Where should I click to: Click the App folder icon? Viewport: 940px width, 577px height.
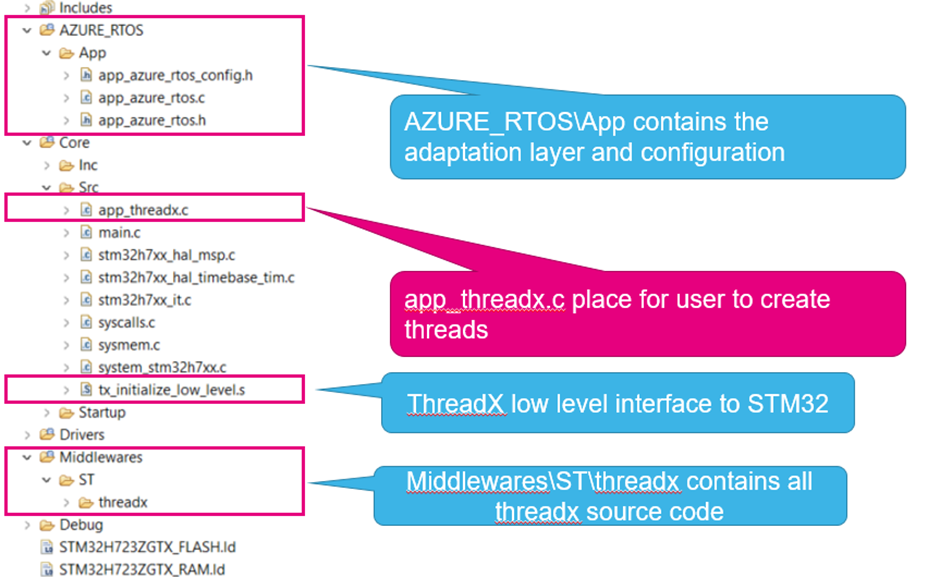point(67,53)
